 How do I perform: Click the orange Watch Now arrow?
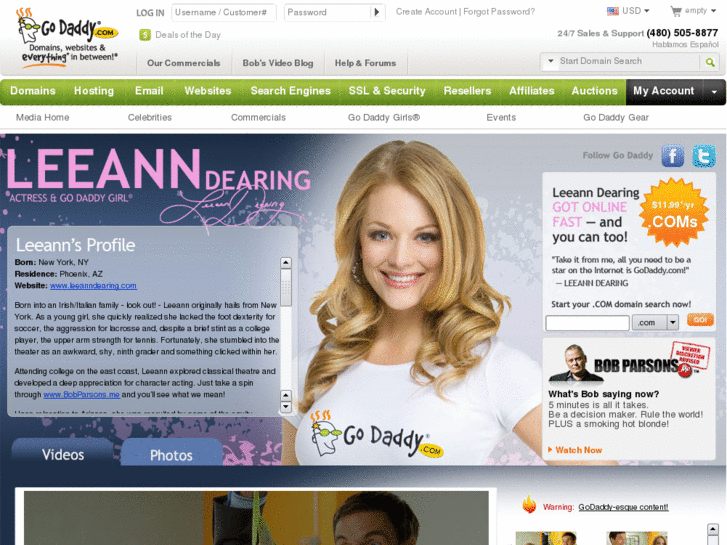(x=550, y=450)
